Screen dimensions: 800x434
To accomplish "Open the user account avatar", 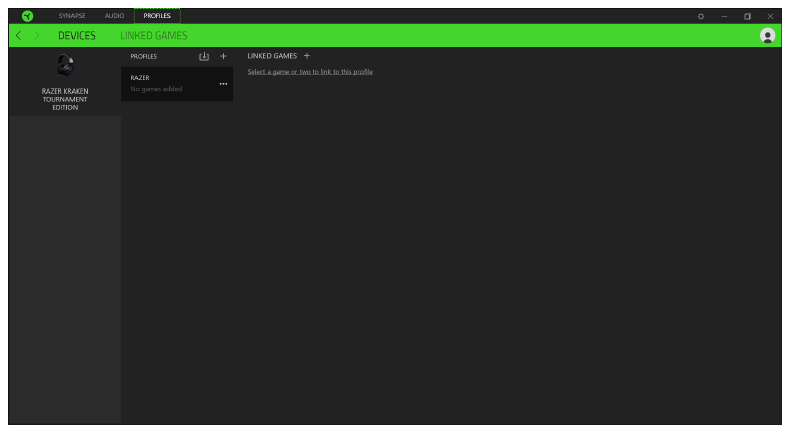I will (767, 36).
